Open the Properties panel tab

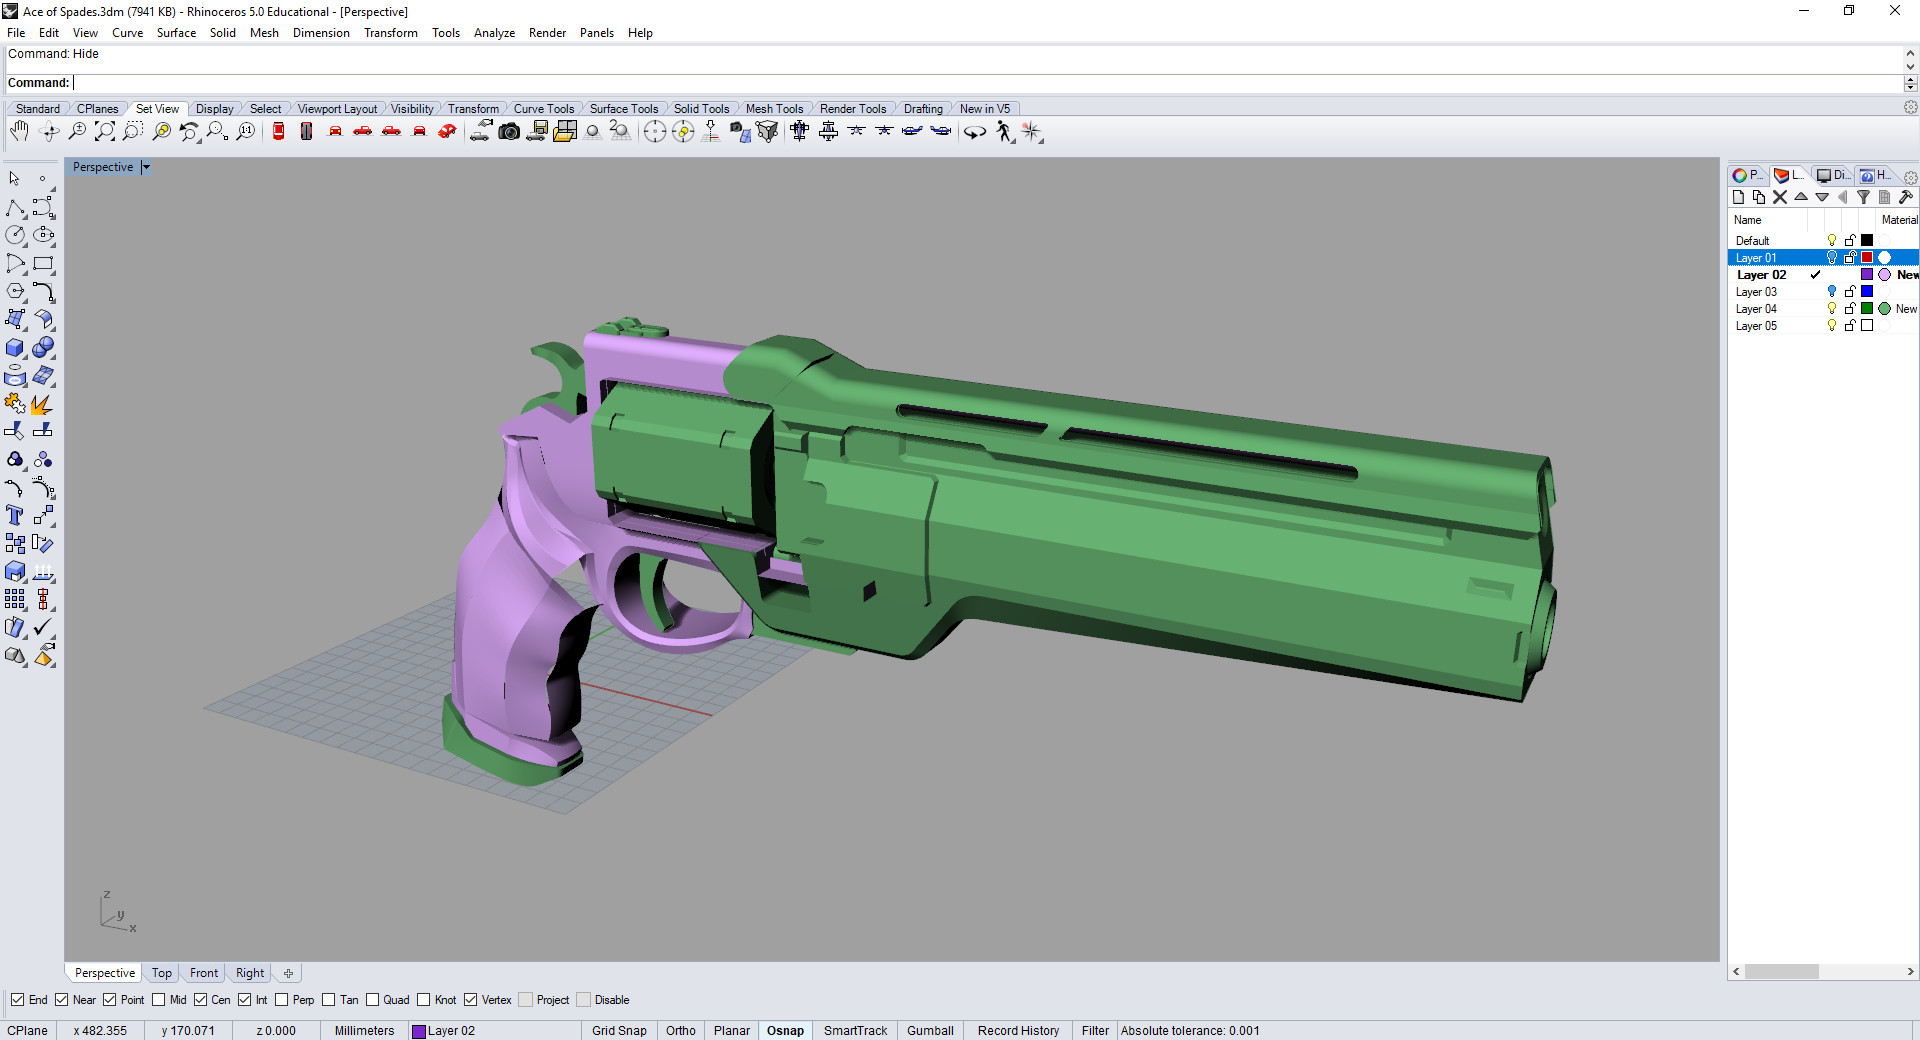(1747, 175)
